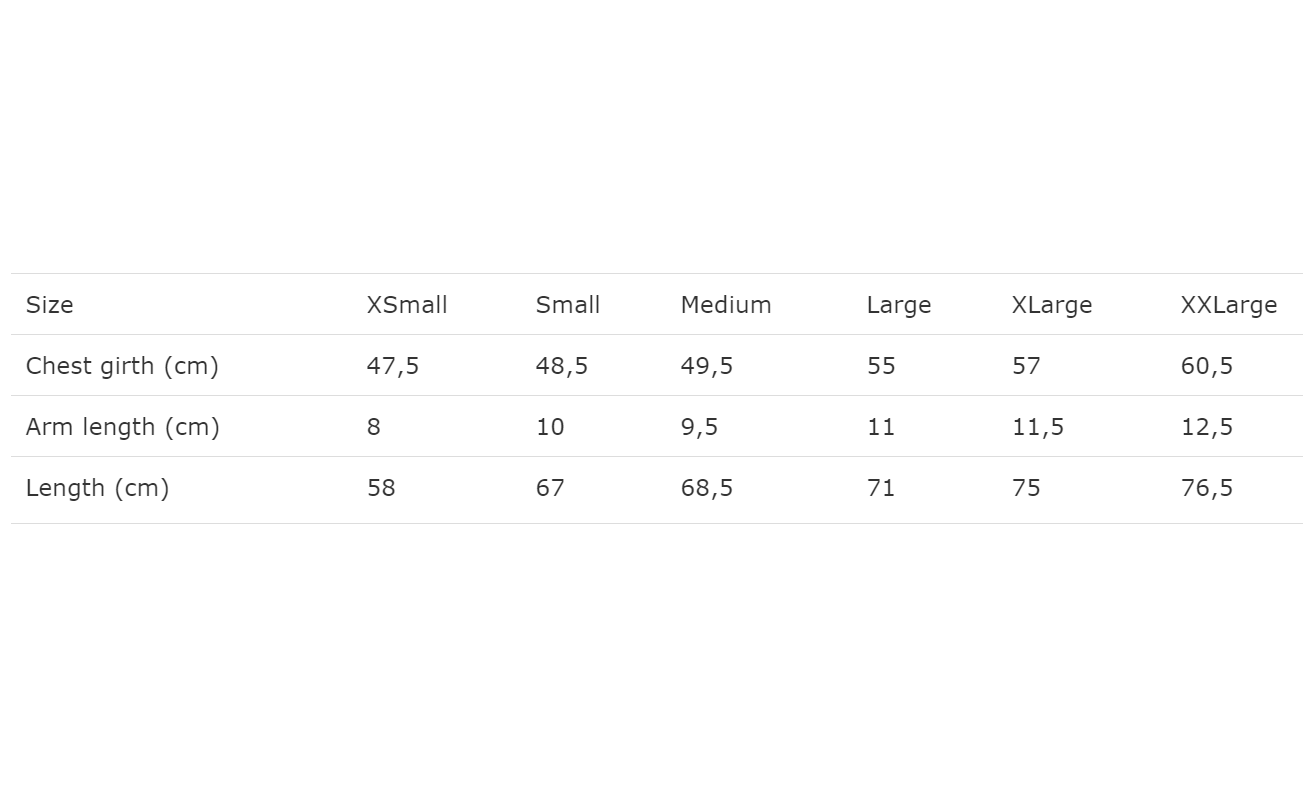Click the XXLarge column header
Image resolution: width=1303 pixels, height=800 pixels.
(x=1228, y=305)
